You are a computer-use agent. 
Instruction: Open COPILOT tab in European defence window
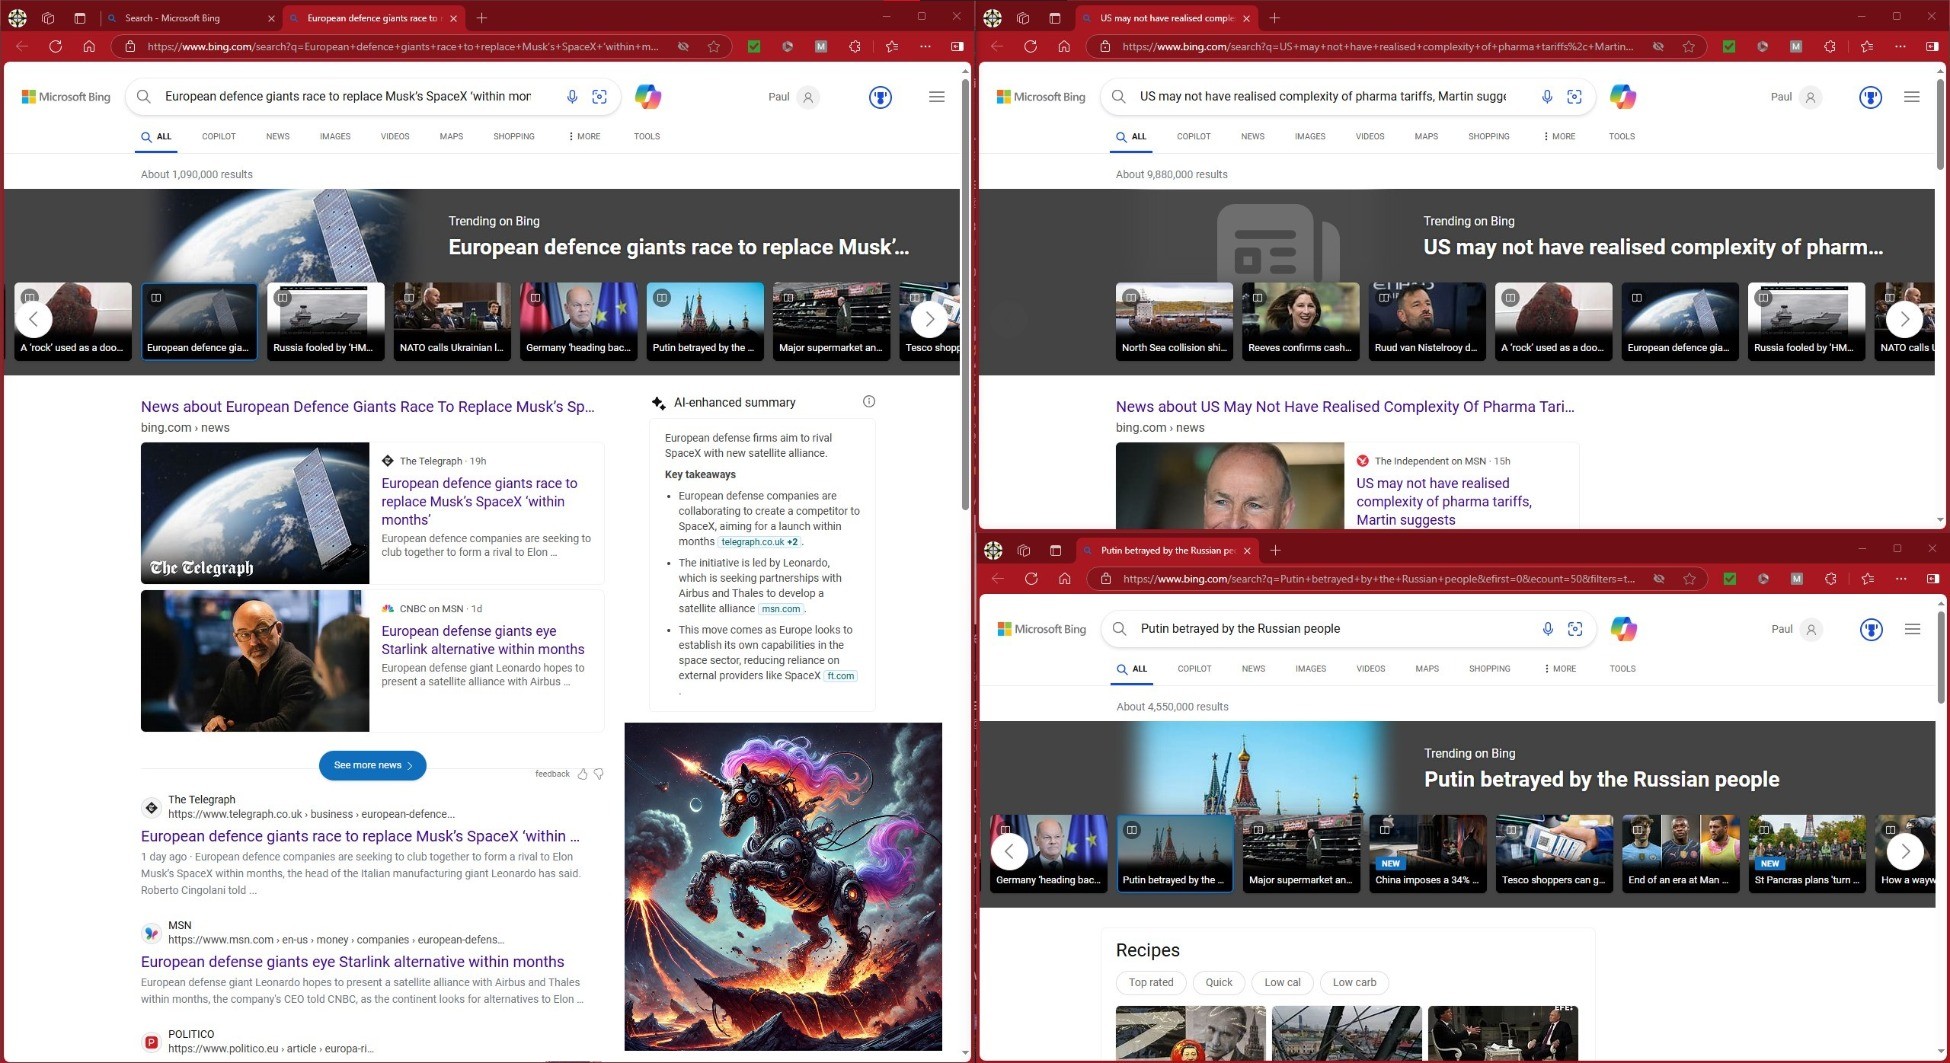pos(219,136)
